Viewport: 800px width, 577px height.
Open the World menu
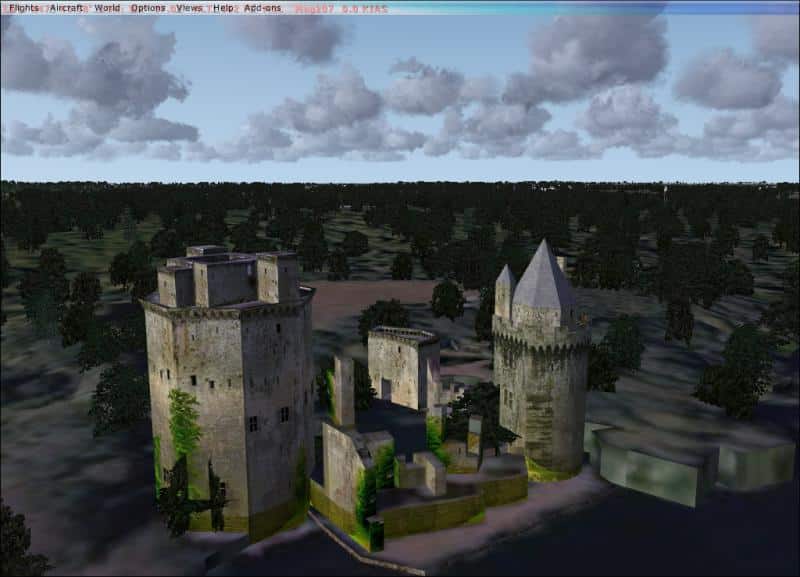[x=107, y=7]
